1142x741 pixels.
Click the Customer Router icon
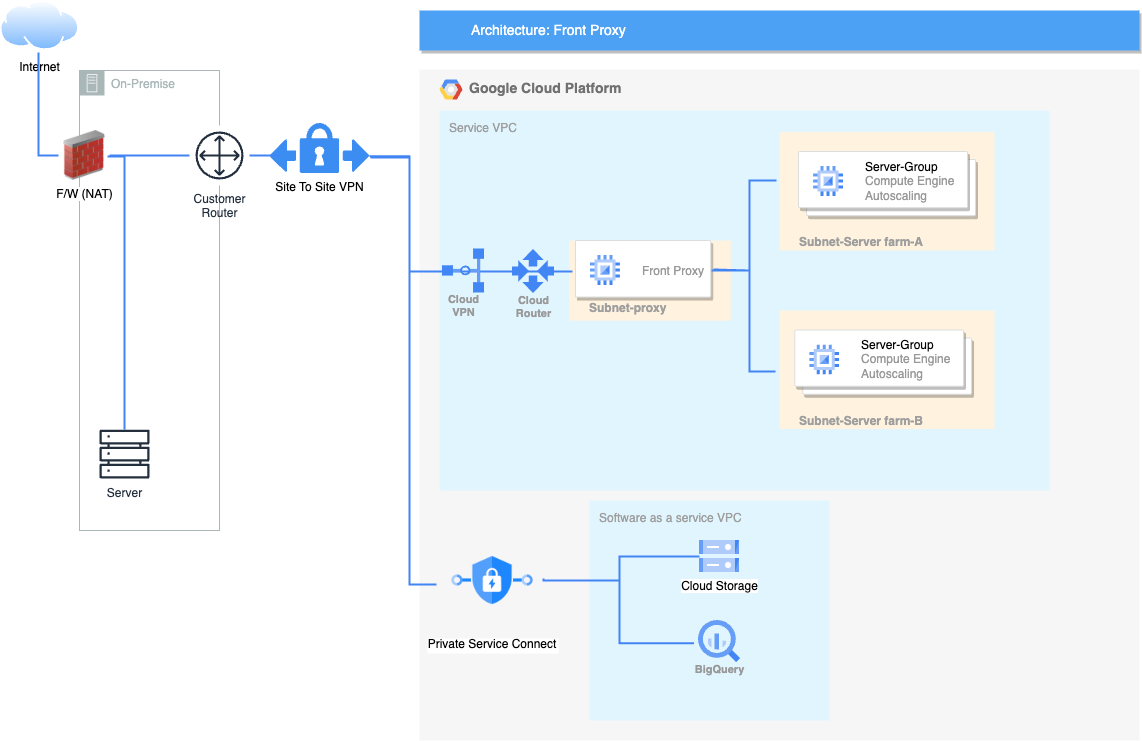[x=219, y=155]
